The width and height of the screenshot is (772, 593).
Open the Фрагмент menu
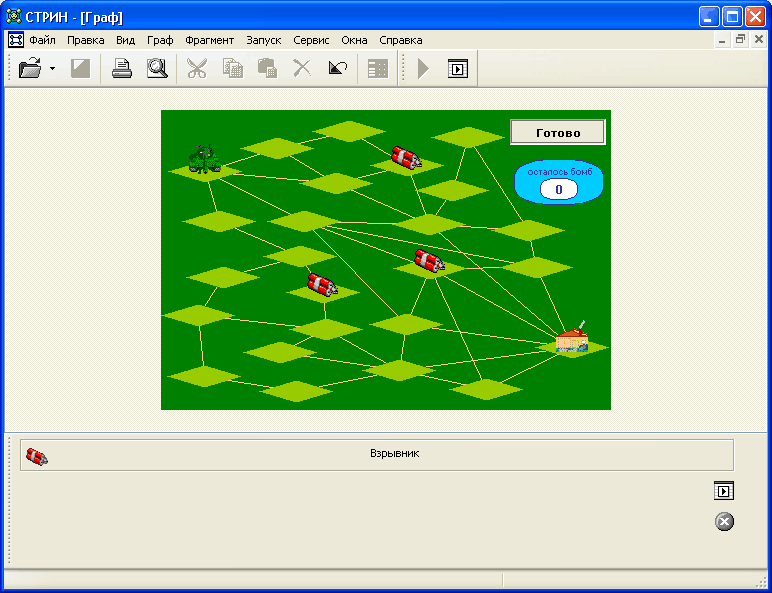210,40
